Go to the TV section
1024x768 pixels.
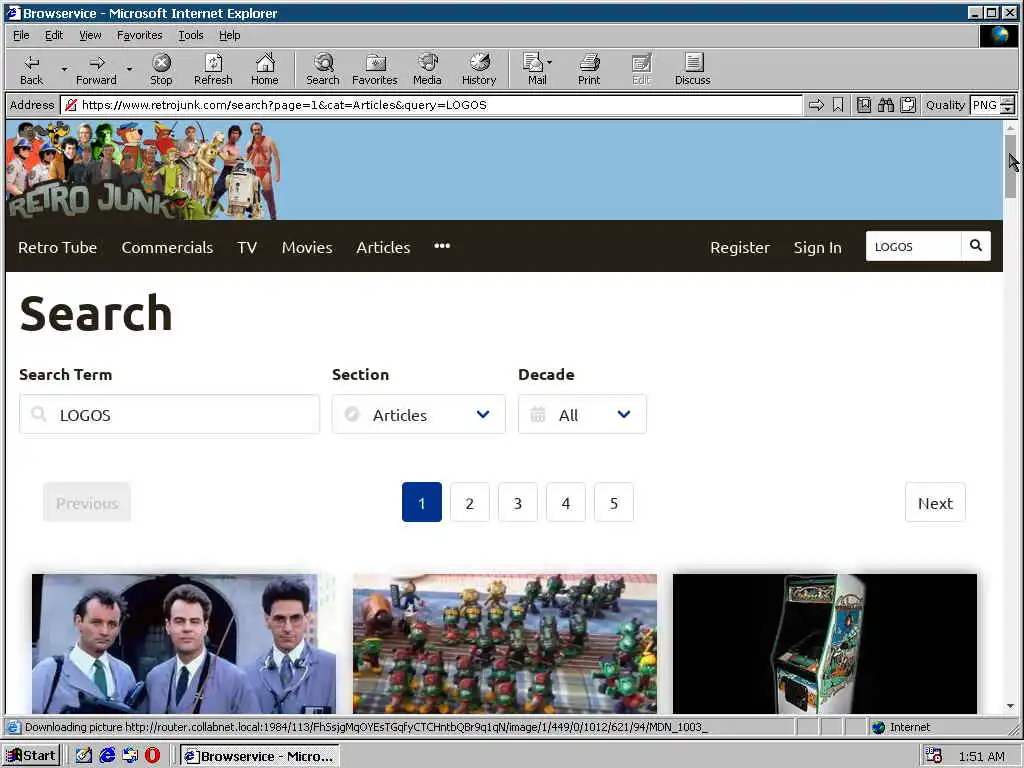(x=247, y=248)
